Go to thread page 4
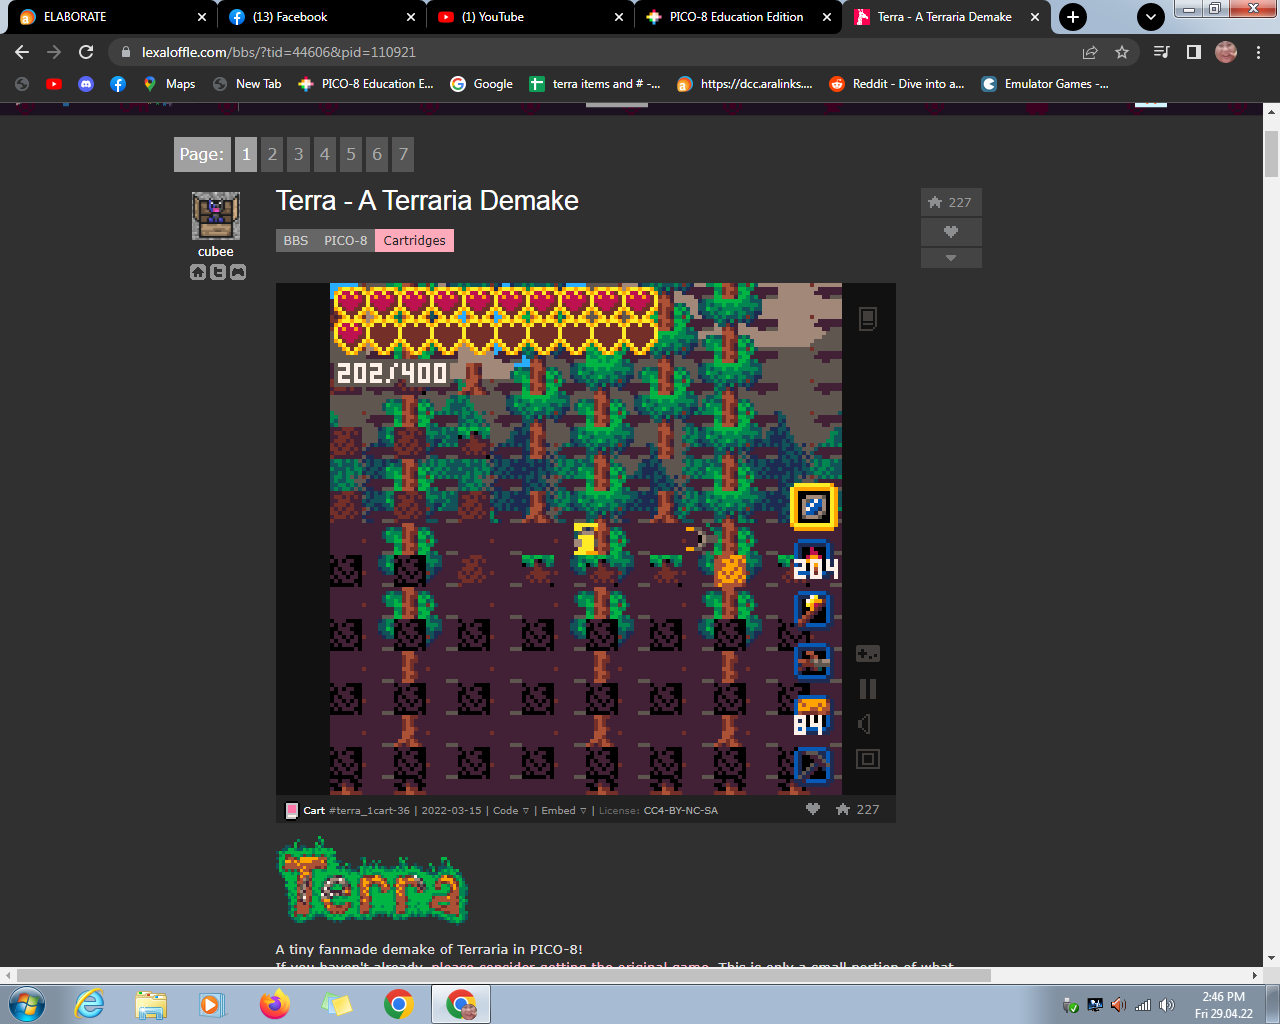This screenshot has height=1024, width=1280. coord(325,154)
